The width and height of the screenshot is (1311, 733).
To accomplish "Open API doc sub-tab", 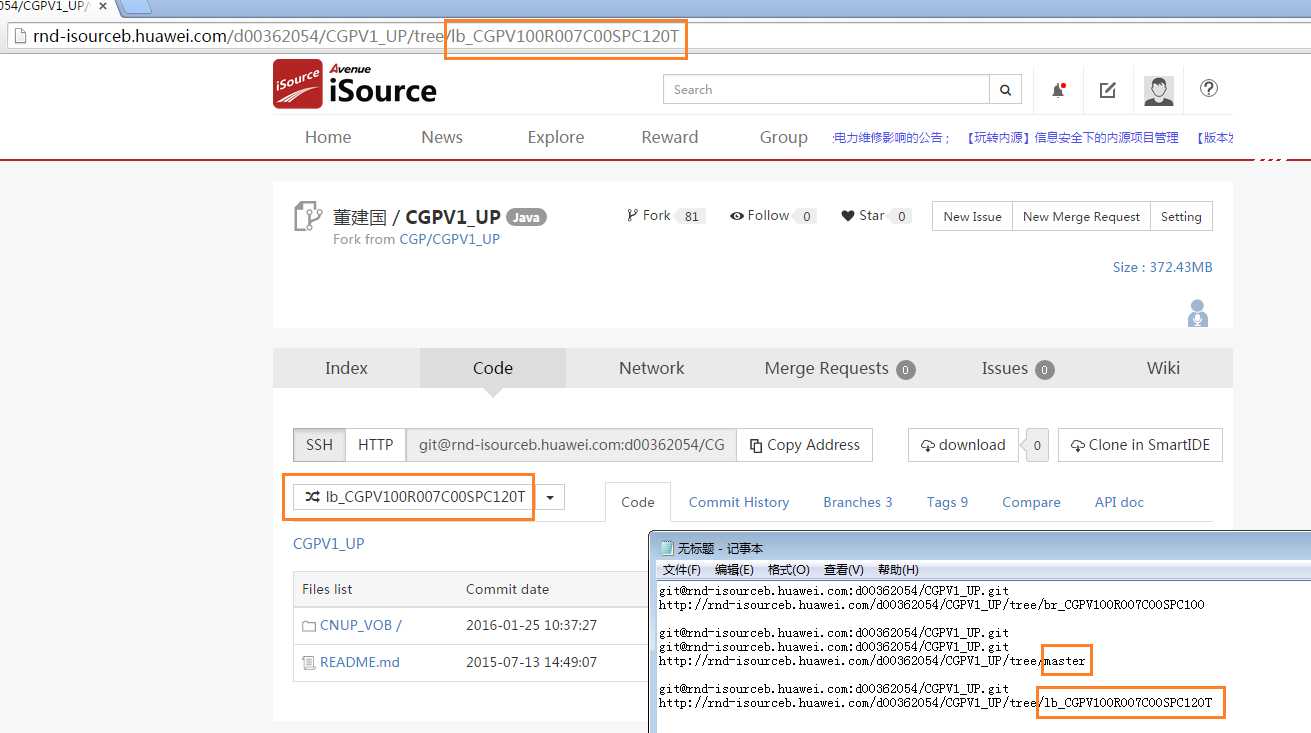I will (x=1119, y=502).
